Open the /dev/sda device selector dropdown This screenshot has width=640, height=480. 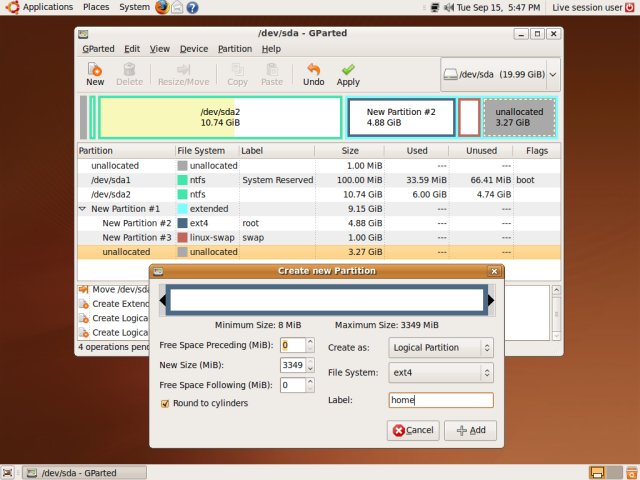point(500,75)
